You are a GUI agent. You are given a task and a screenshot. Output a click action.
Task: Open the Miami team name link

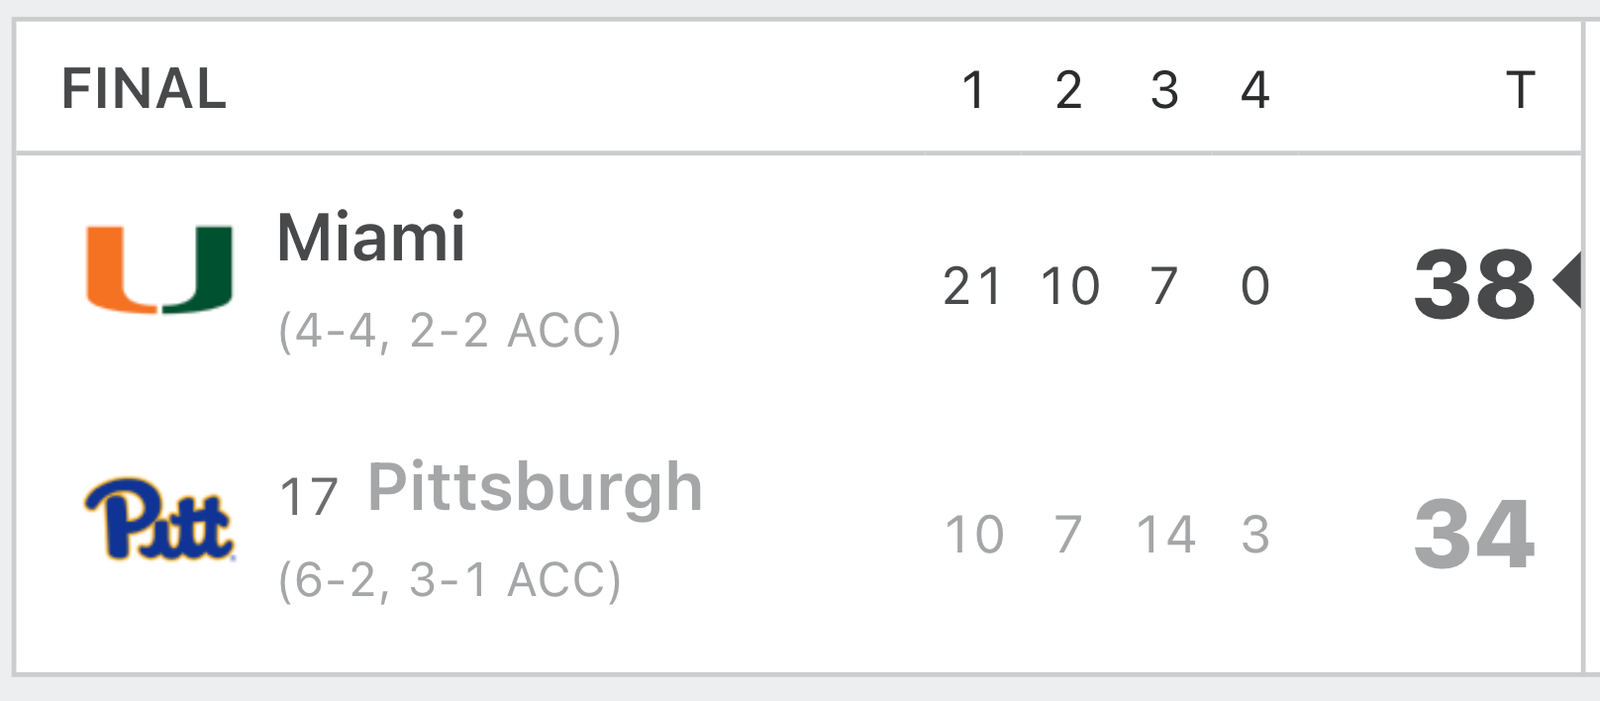pos(371,237)
